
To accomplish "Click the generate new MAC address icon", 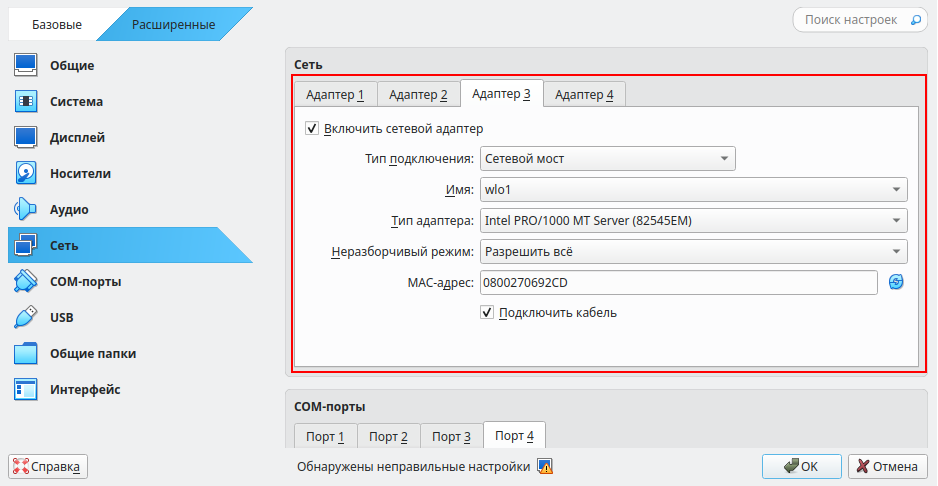I will pyautogui.click(x=896, y=283).
